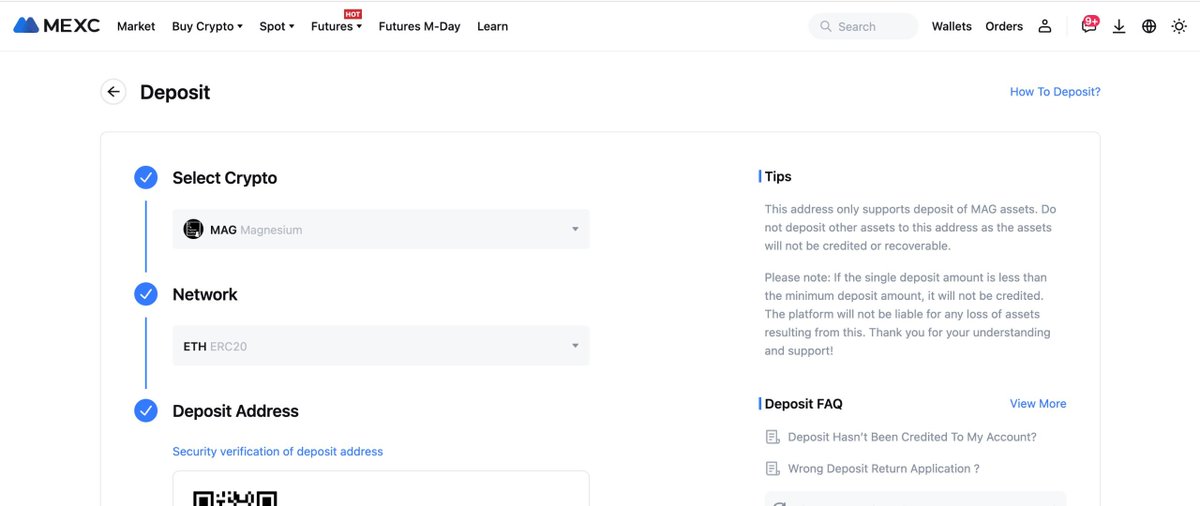Open Orders from top navigation
This screenshot has height=506, width=1200.
1004,27
